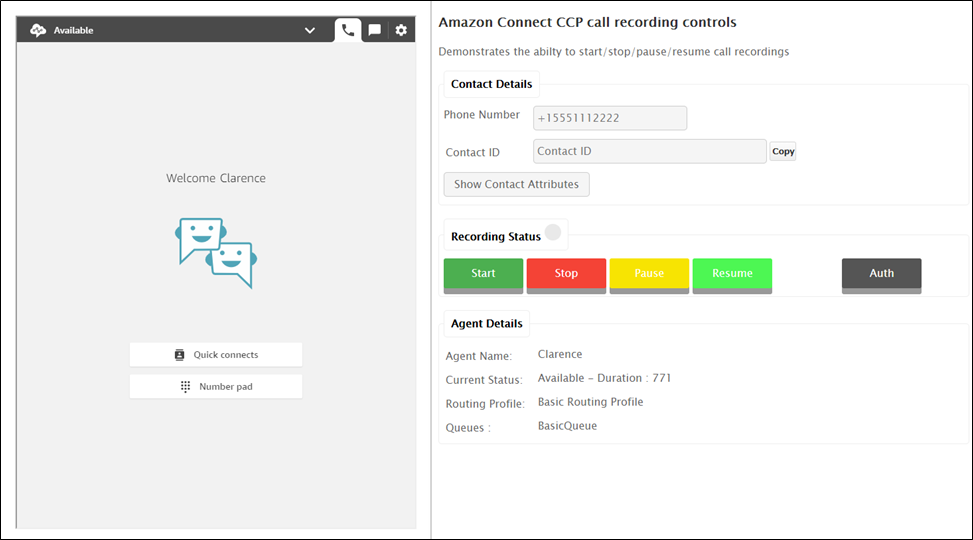This screenshot has height=540, width=973.
Task: Click the Contact Details section heading
Action: click(491, 84)
